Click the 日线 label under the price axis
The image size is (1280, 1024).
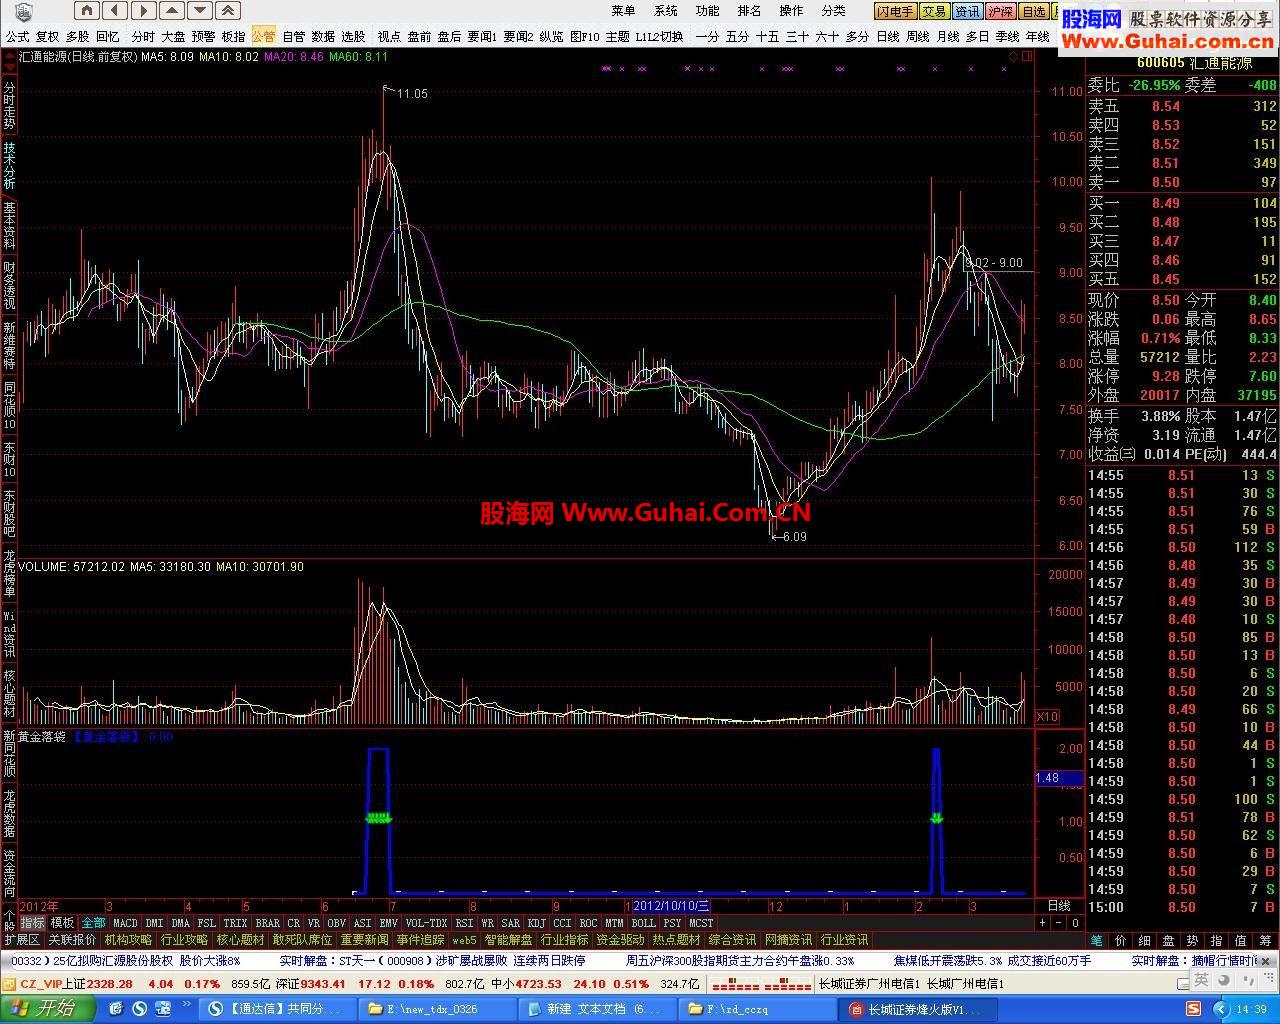tap(1059, 905)
